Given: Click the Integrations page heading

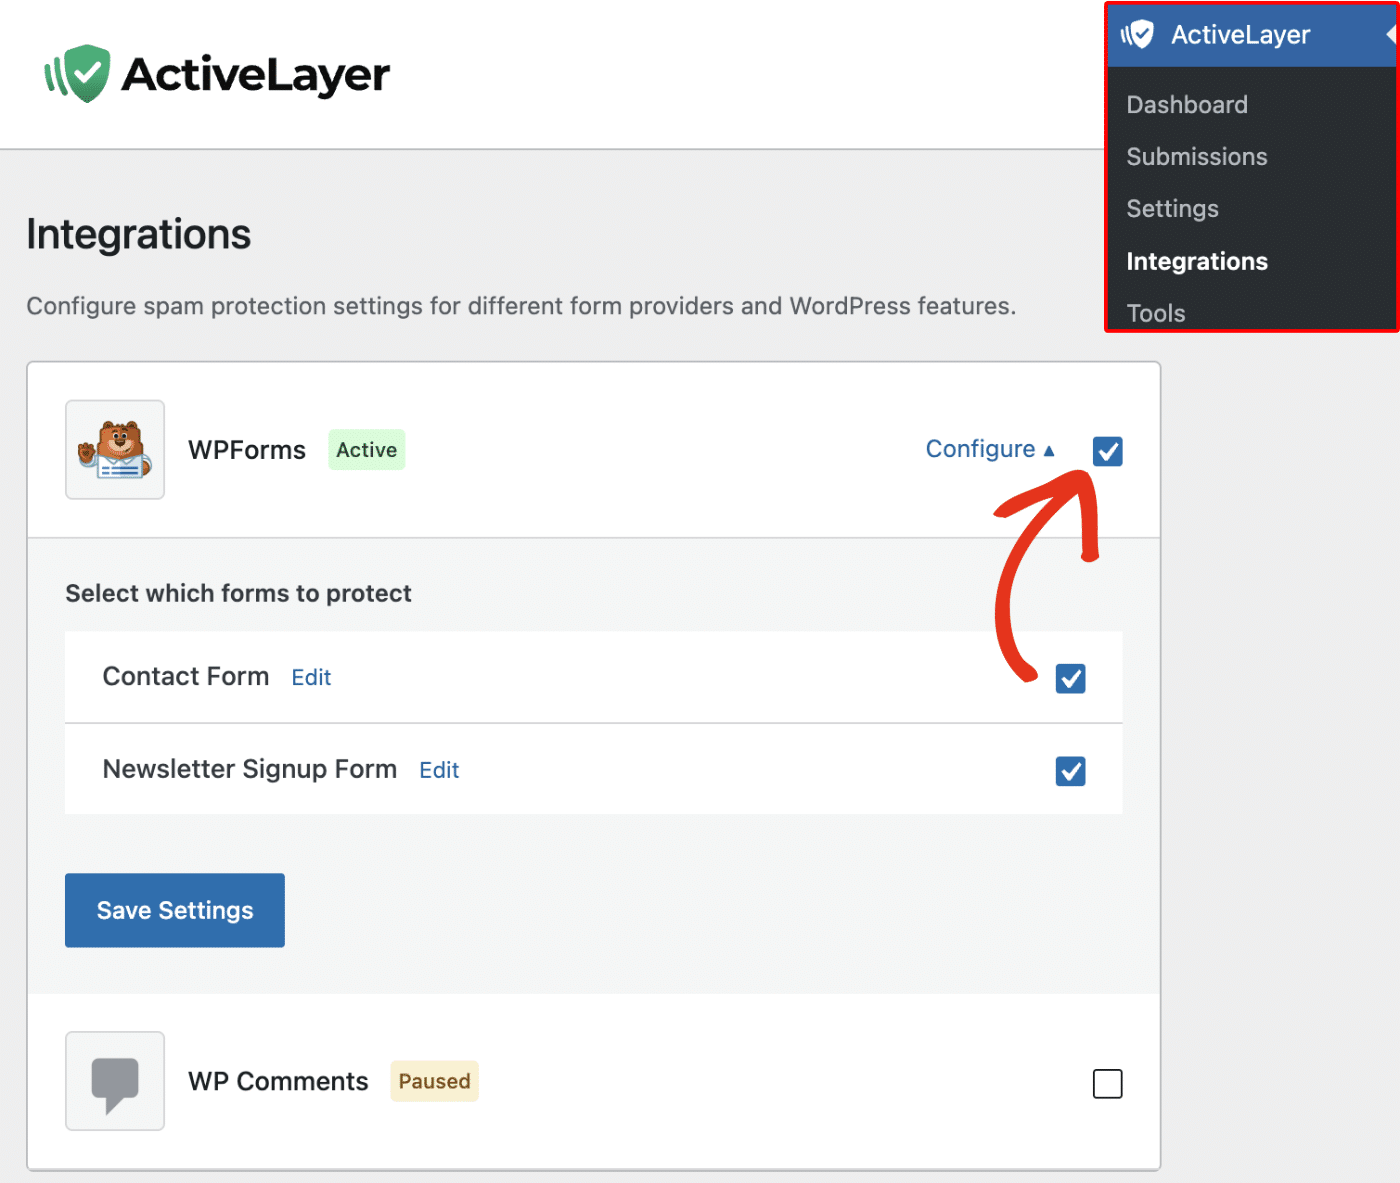Looking at the screenshot, I should (139, 234).
